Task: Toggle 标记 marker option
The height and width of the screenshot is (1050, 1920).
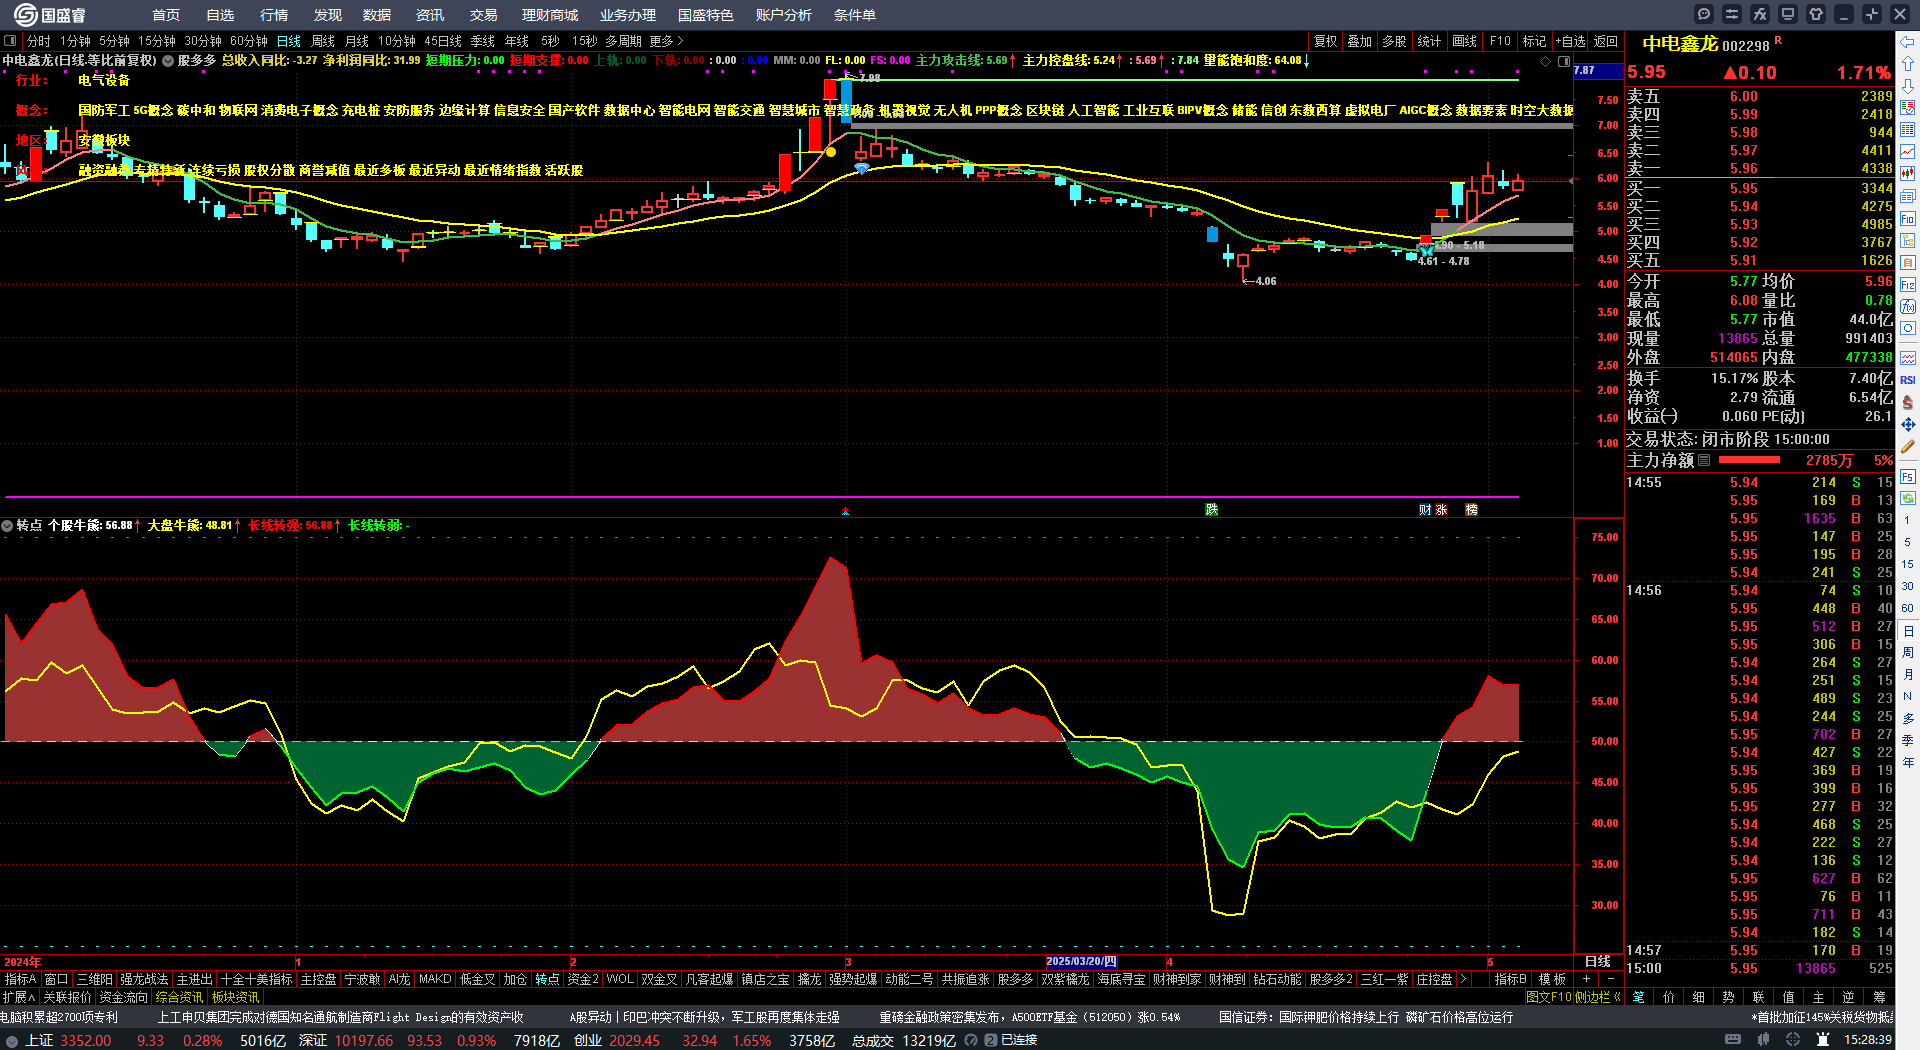Action: click(1535, 41)
